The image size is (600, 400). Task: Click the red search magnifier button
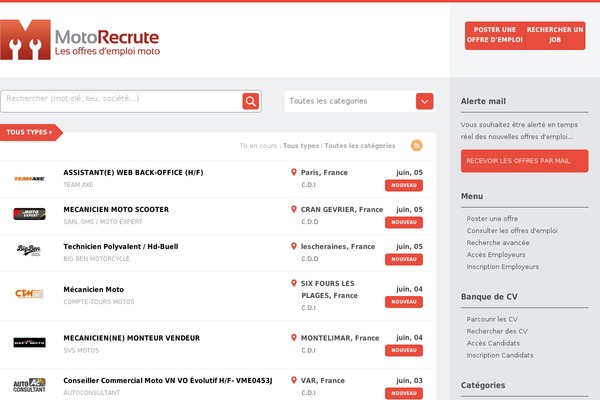tap(251, 101)
